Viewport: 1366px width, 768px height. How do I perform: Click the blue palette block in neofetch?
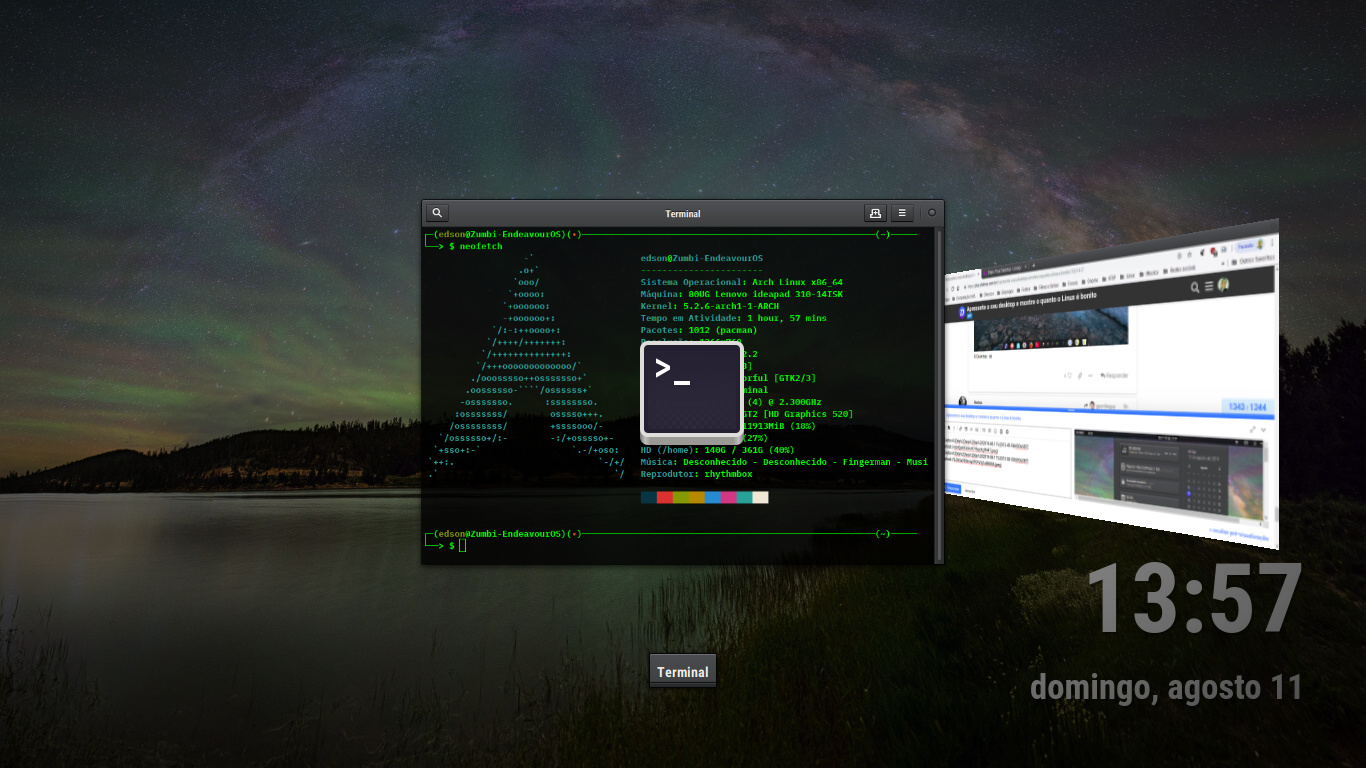click(713, 497)
